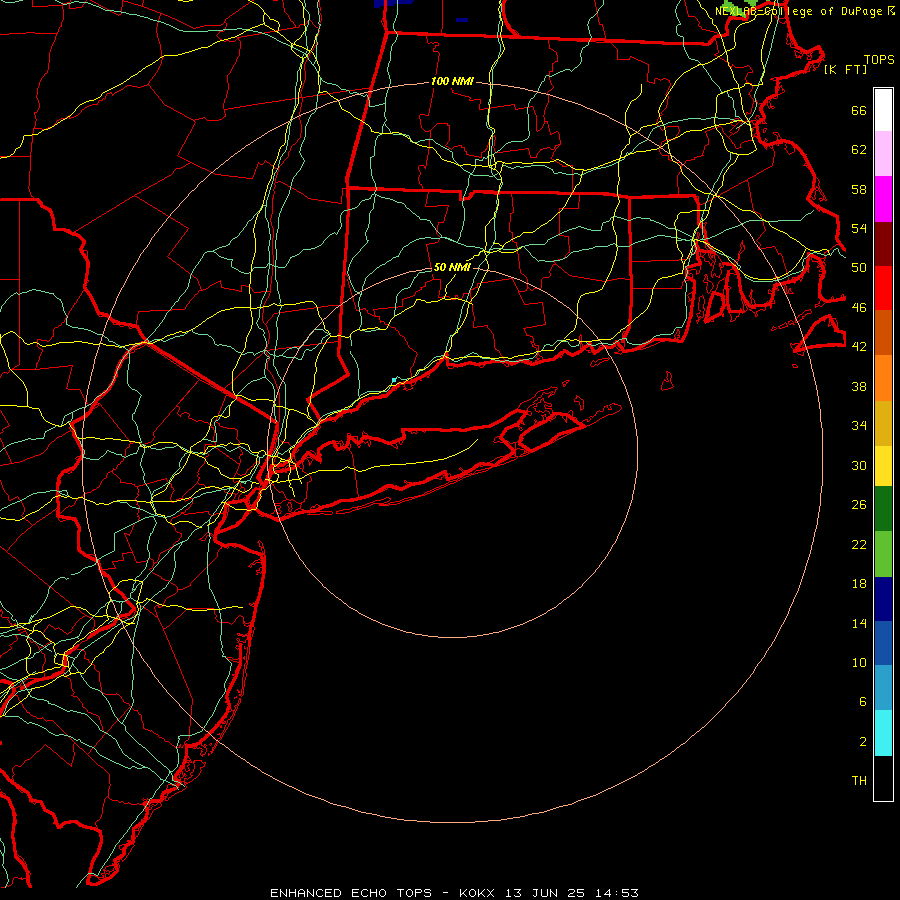Select the light green legend band
Screen dimensions: 900x900
[883, 554]
